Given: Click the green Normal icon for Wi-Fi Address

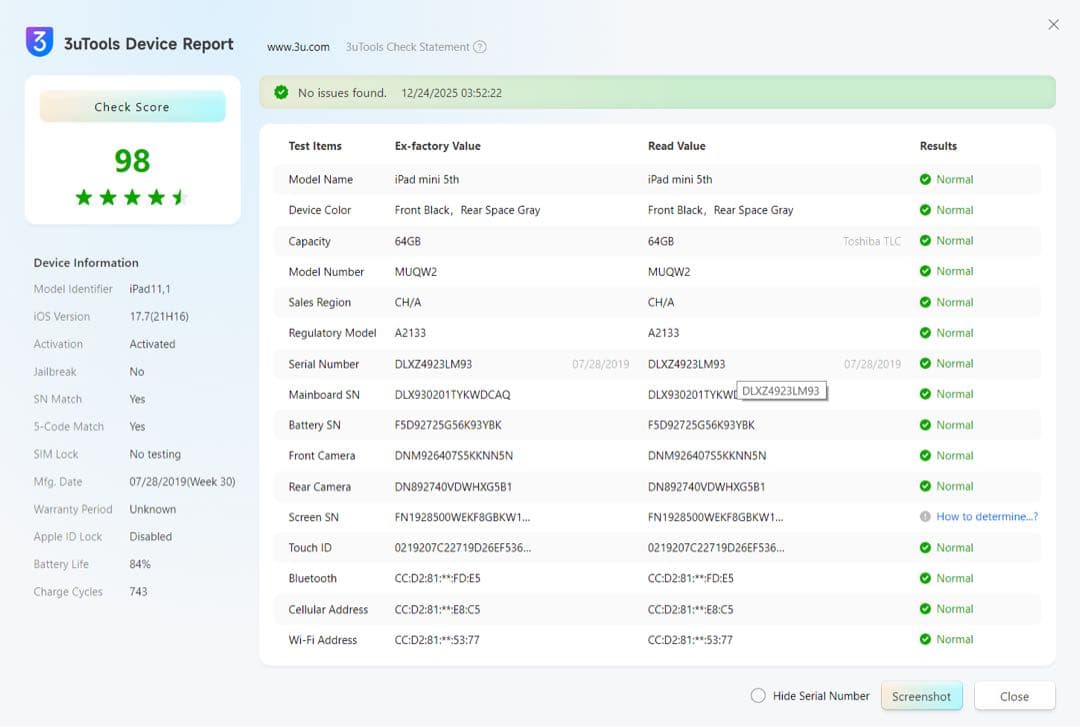Looking at the screenshot, I should (x=925, y=640).
